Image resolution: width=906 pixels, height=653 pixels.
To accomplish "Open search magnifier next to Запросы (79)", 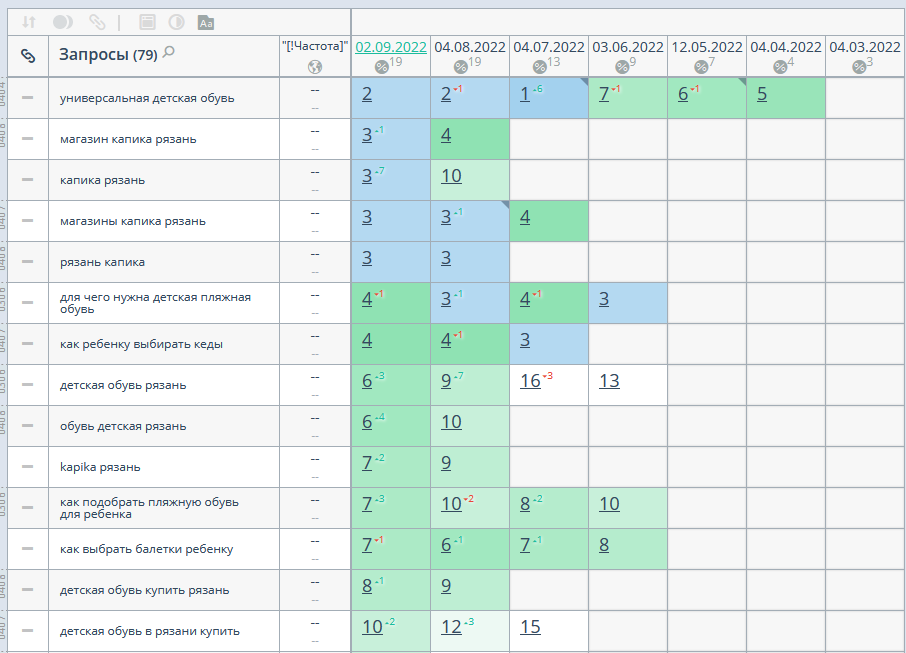I will 168,52.
